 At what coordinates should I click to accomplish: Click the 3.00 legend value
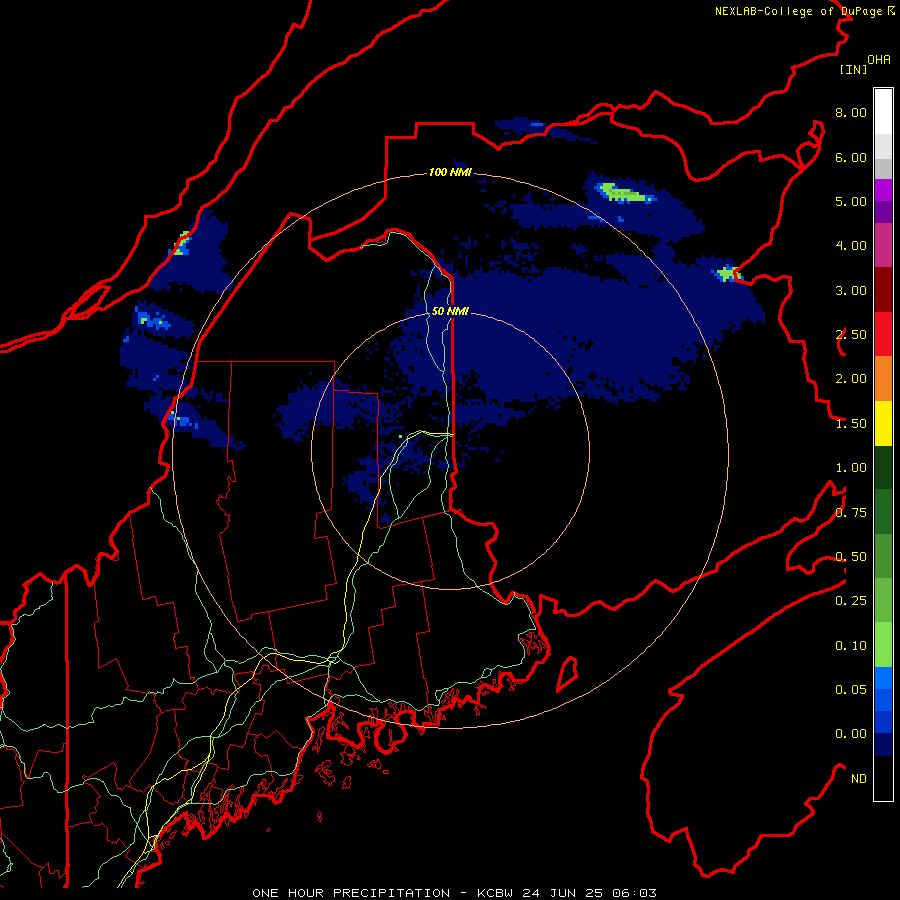coord(851,290)
